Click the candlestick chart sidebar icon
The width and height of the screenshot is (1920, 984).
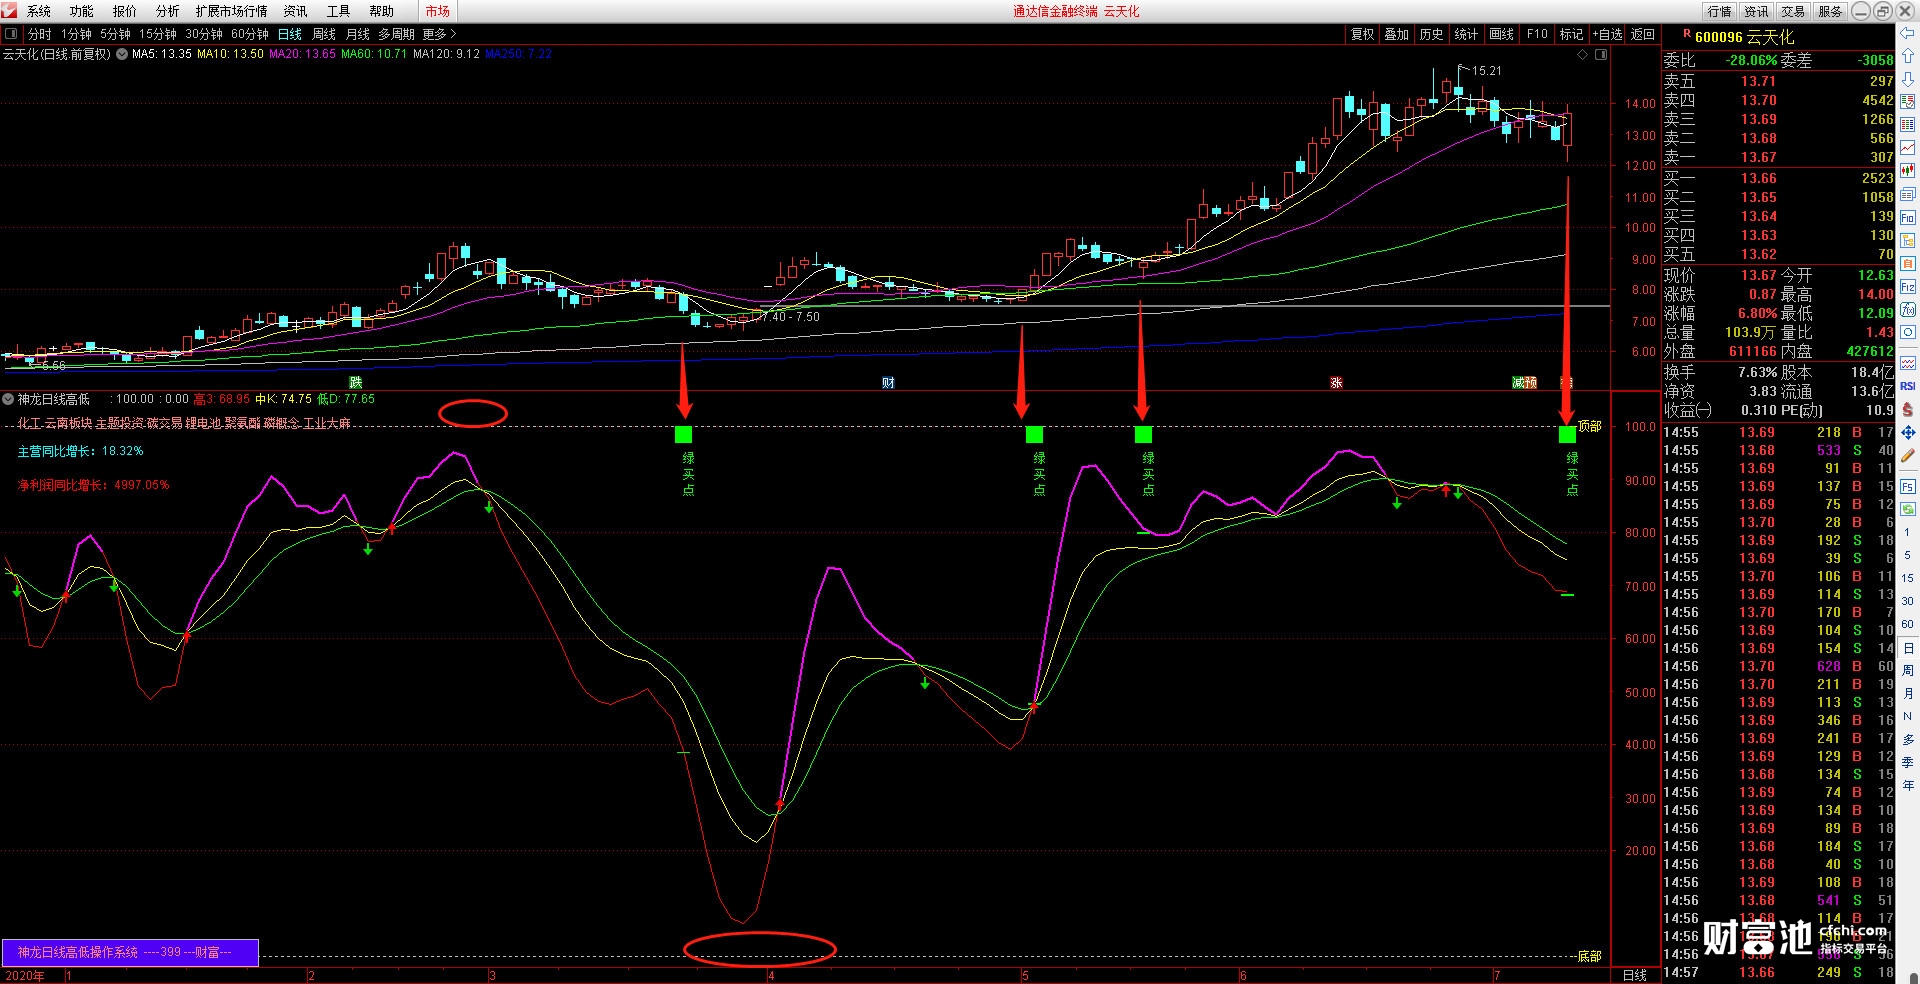point(1908,171)
